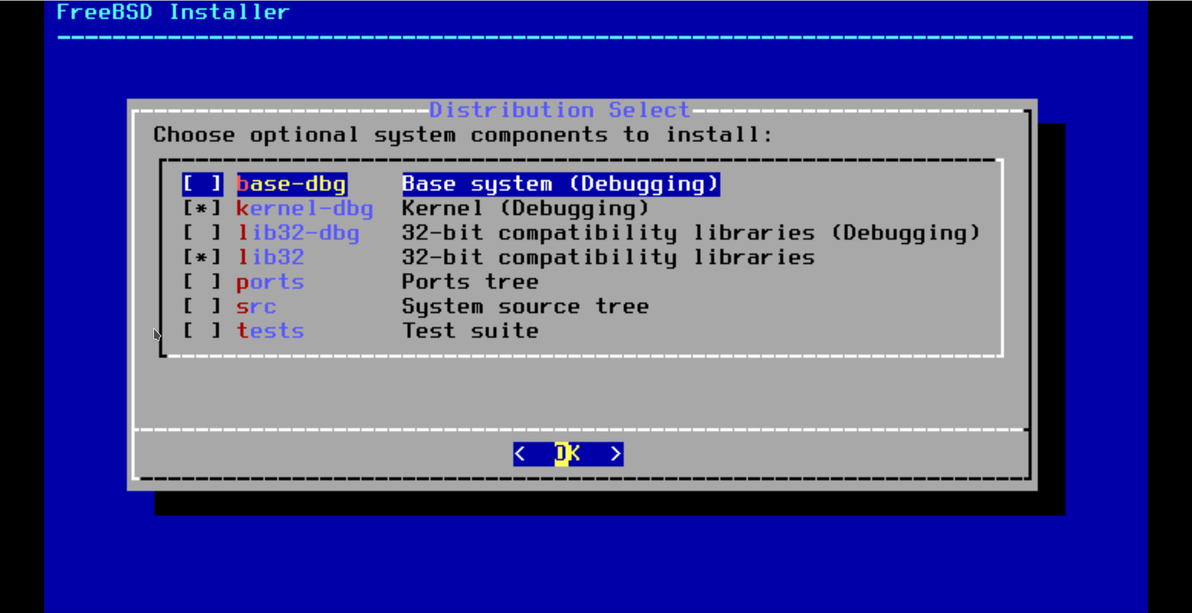Select the tests entry name
This screenshot has height=613, width=1192.
coord(271,331)
